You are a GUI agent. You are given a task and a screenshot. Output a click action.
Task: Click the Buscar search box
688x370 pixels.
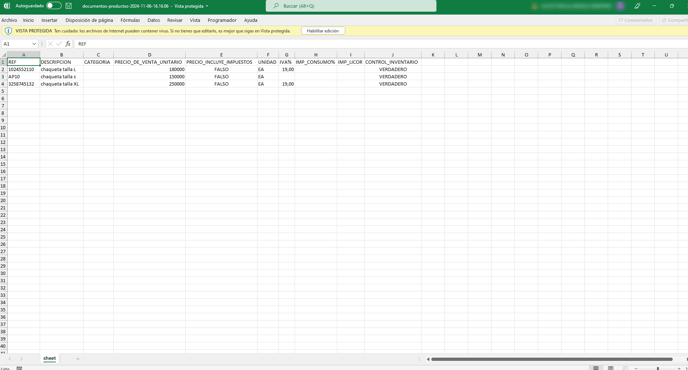pyautogui.click(x=351, y=6)
